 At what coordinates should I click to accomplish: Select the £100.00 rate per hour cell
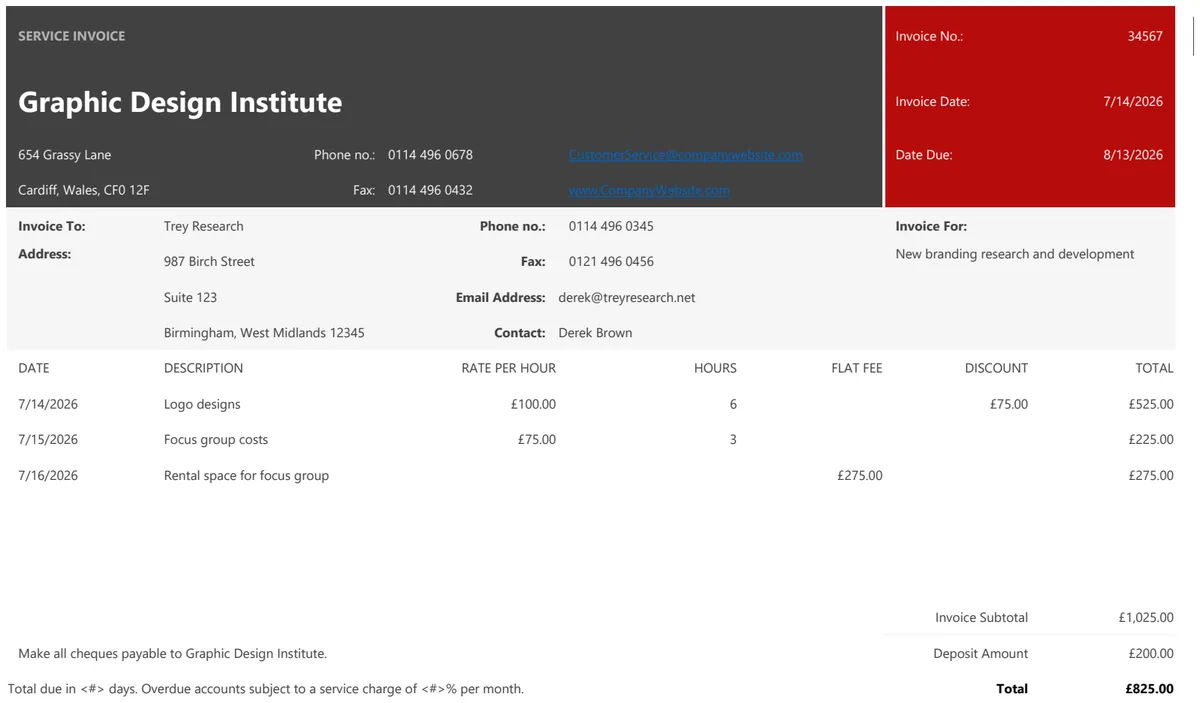533,404
